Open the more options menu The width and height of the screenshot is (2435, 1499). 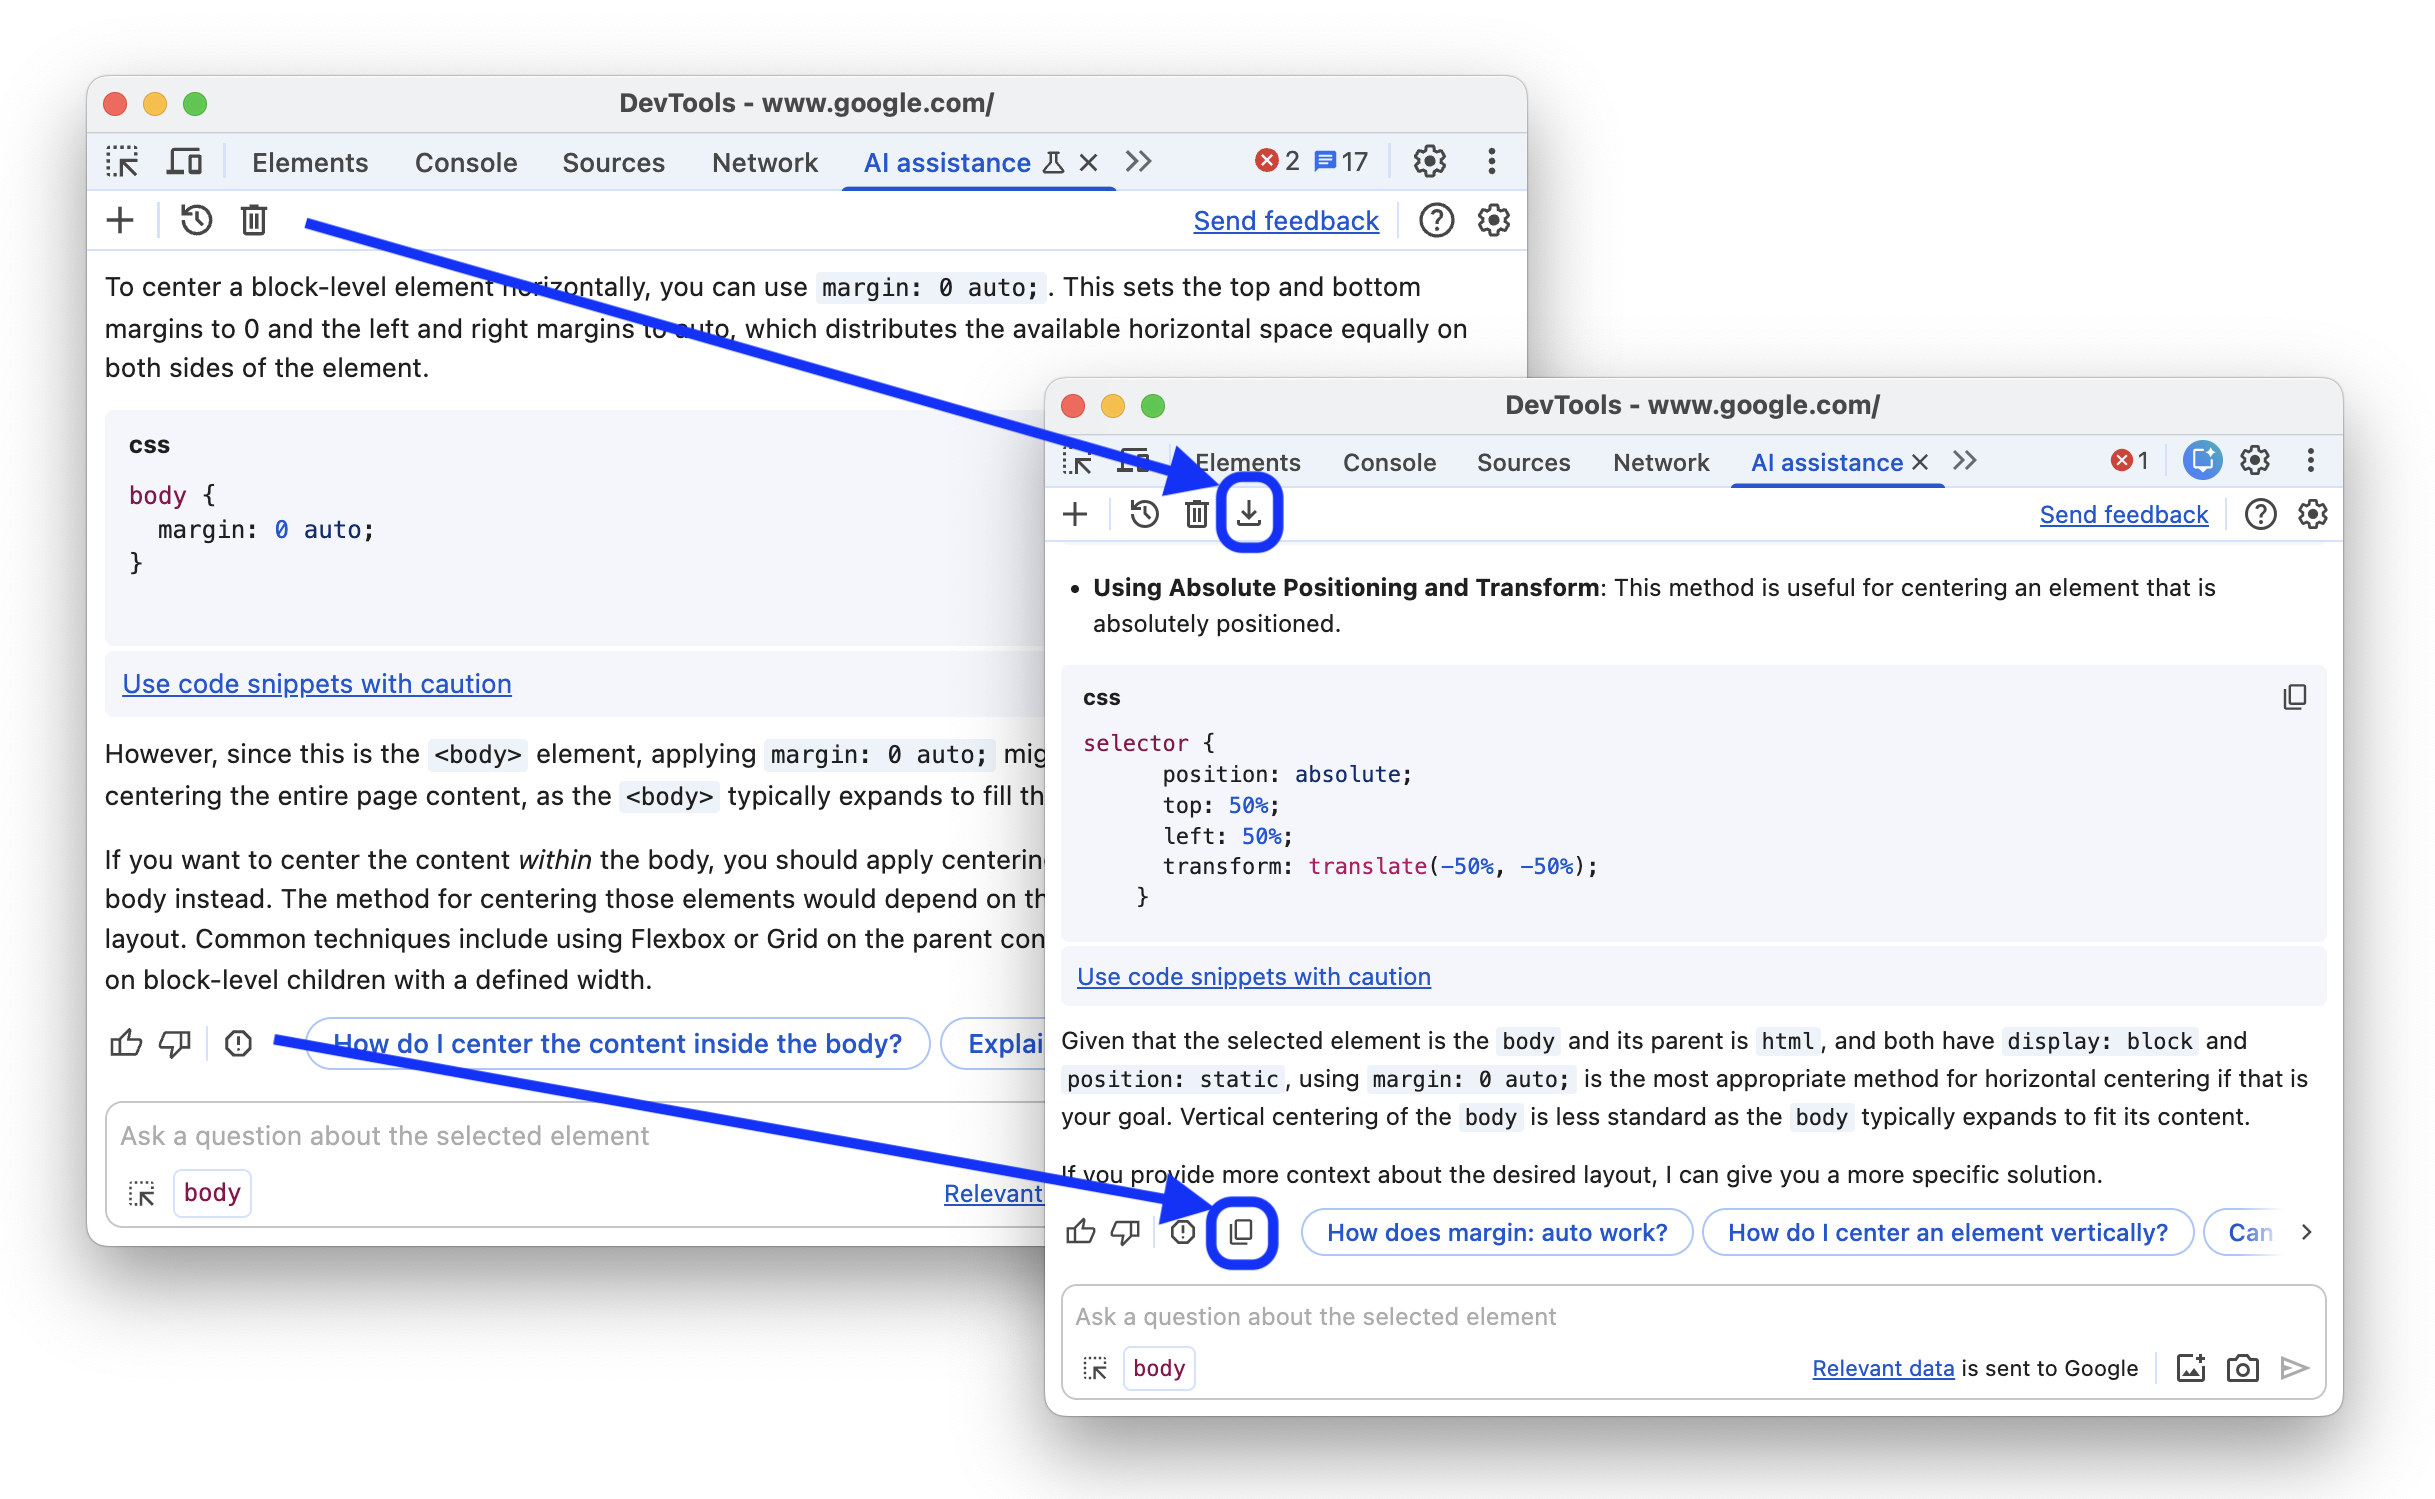point(2312,461)
